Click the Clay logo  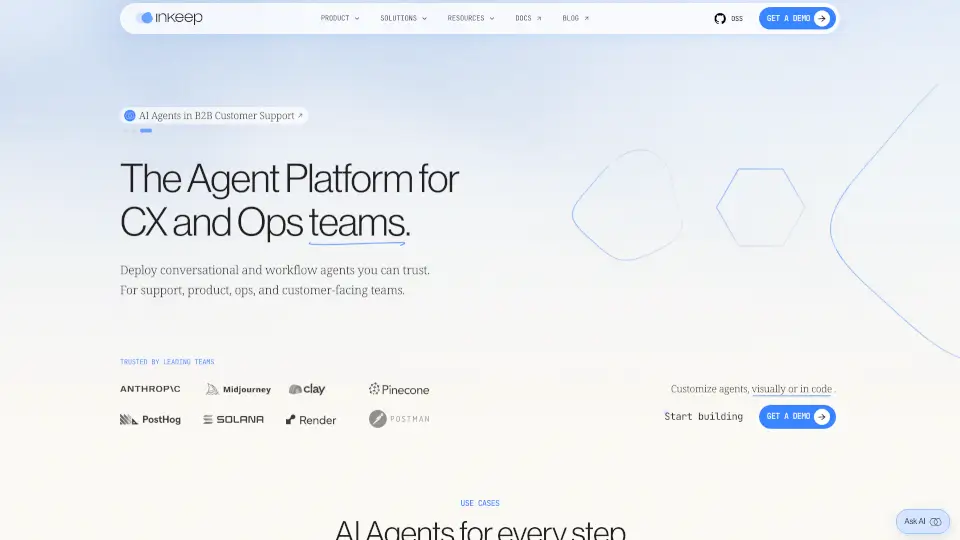point(307,389)
